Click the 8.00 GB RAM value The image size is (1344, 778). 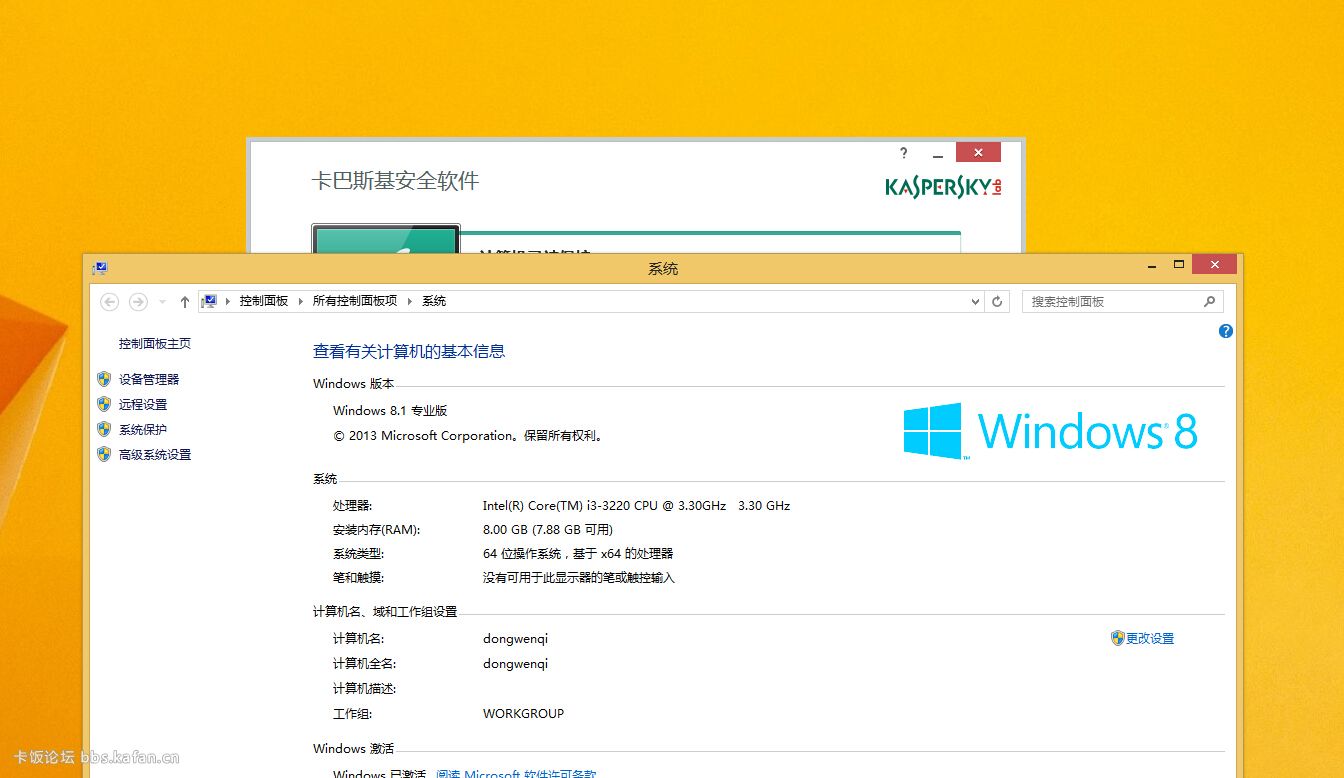click(x=548, y=530)
